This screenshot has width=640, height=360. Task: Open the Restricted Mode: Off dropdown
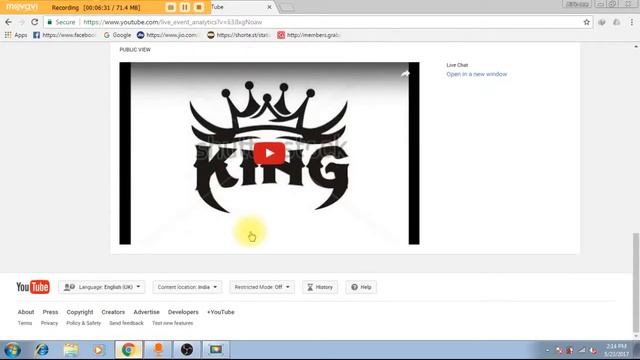pos(262,287)
